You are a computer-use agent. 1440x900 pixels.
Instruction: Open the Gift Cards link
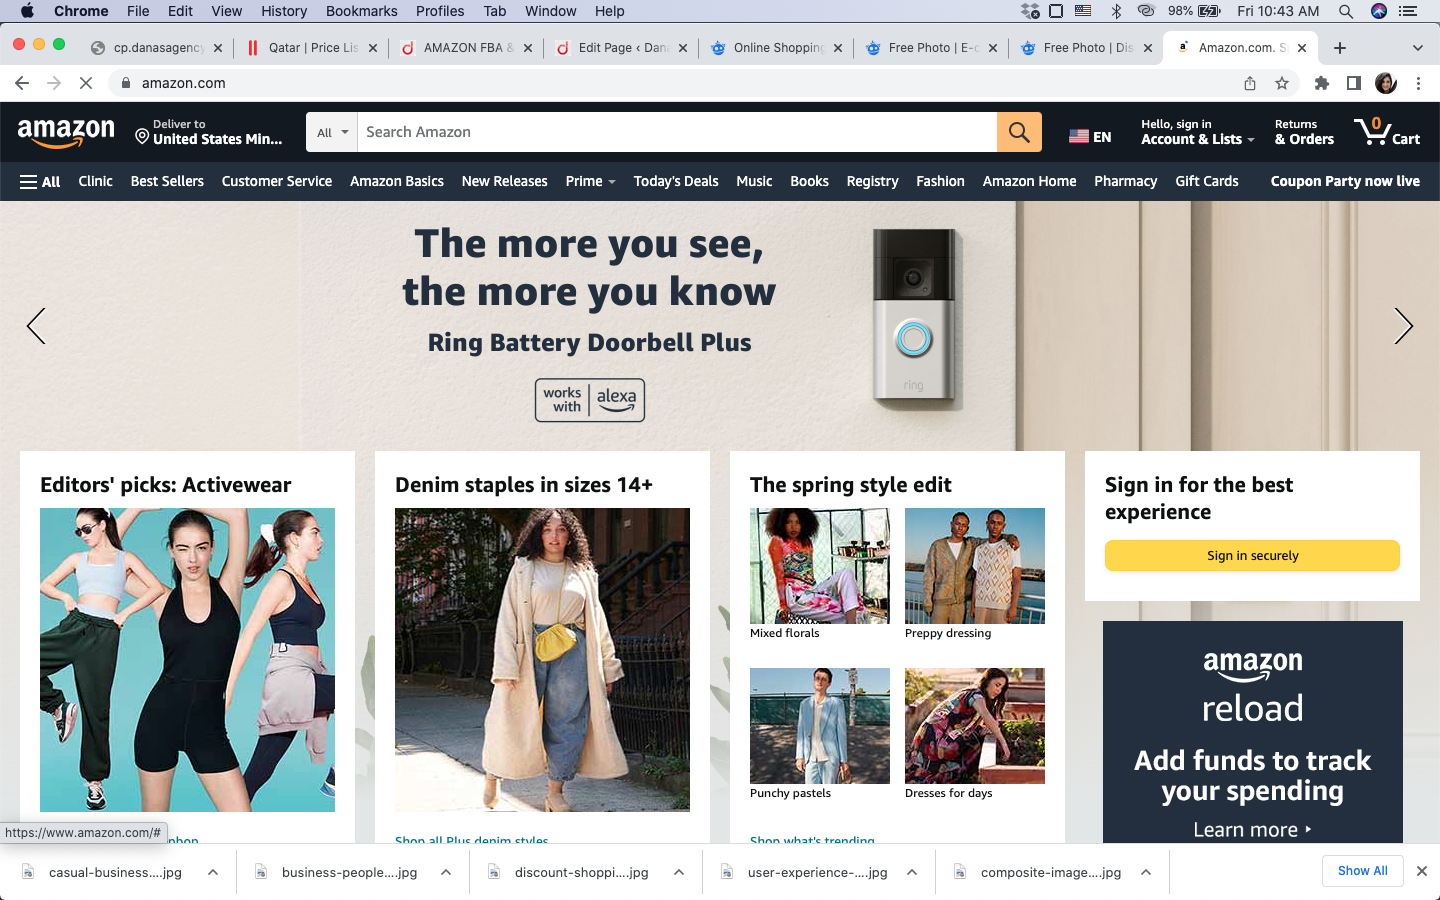(x=1206, y=182)
